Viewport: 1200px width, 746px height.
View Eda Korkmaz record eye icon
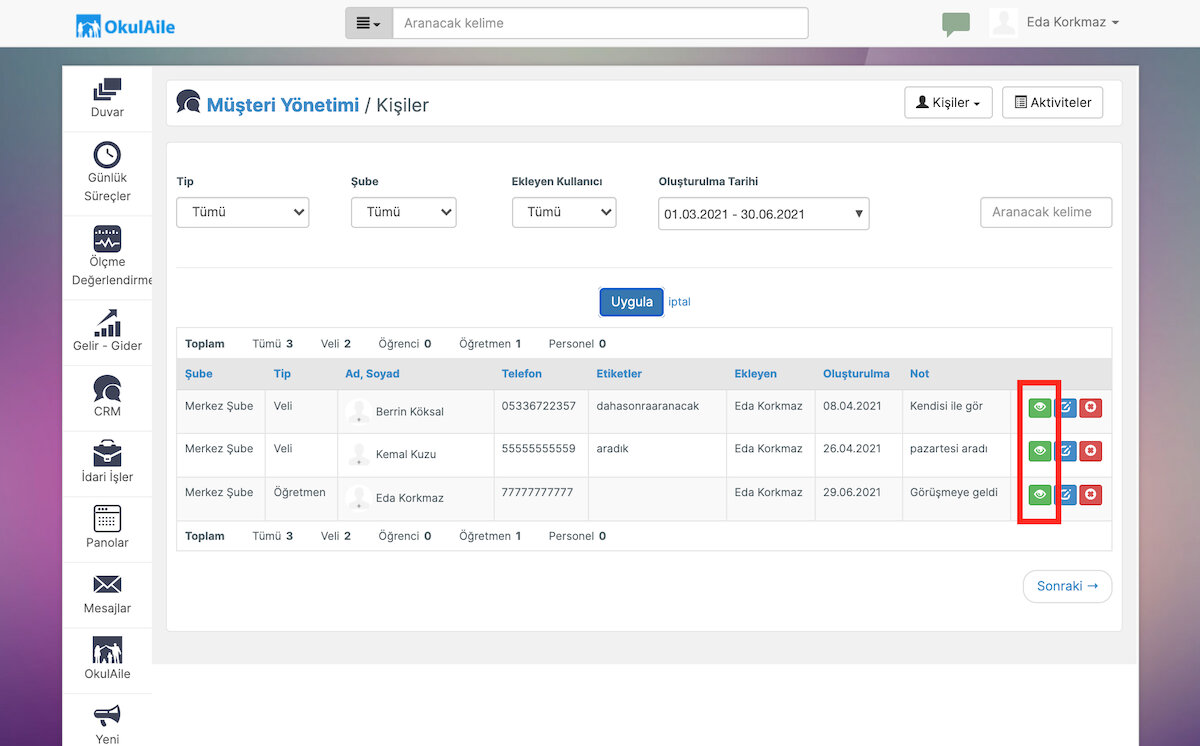pos(1040,494)
